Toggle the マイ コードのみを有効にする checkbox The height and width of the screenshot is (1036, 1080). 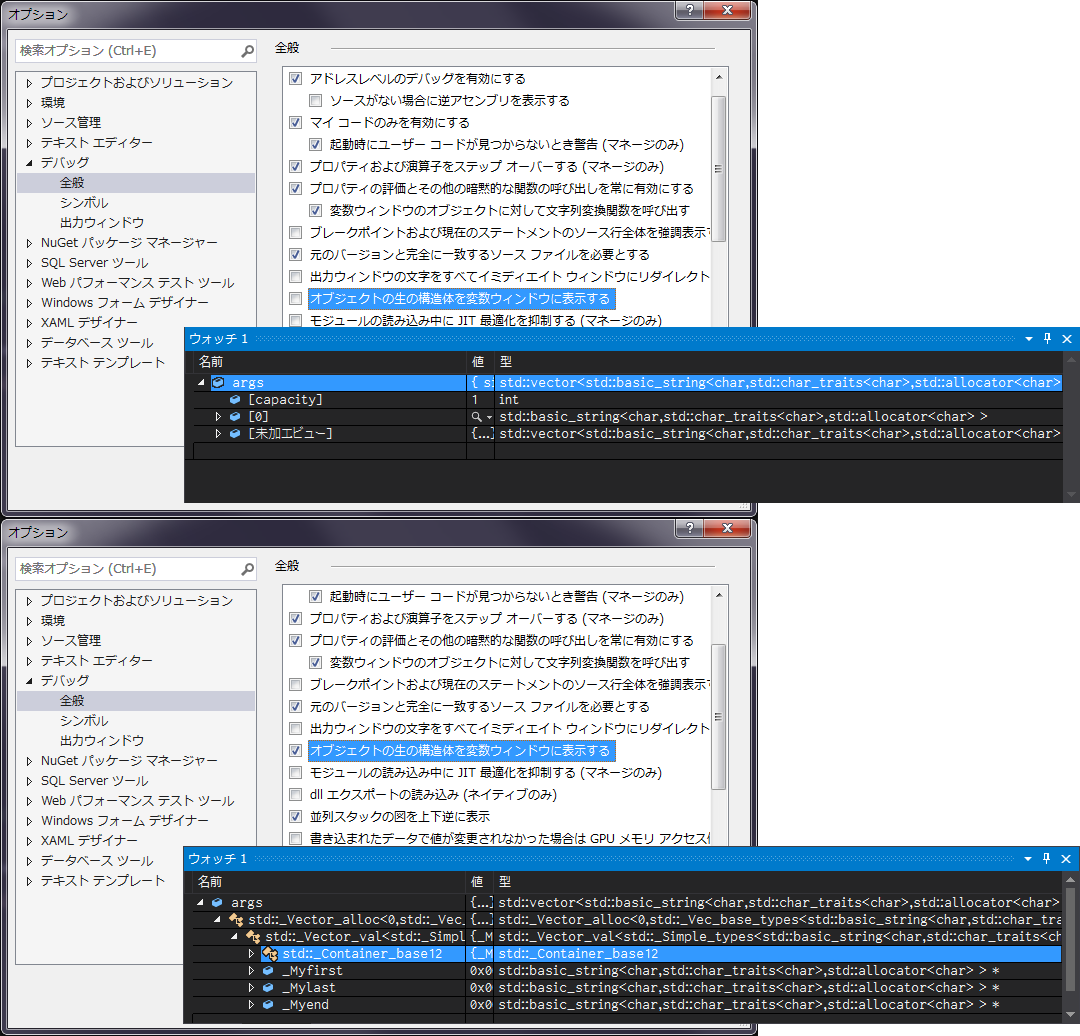tap(295, 122)
